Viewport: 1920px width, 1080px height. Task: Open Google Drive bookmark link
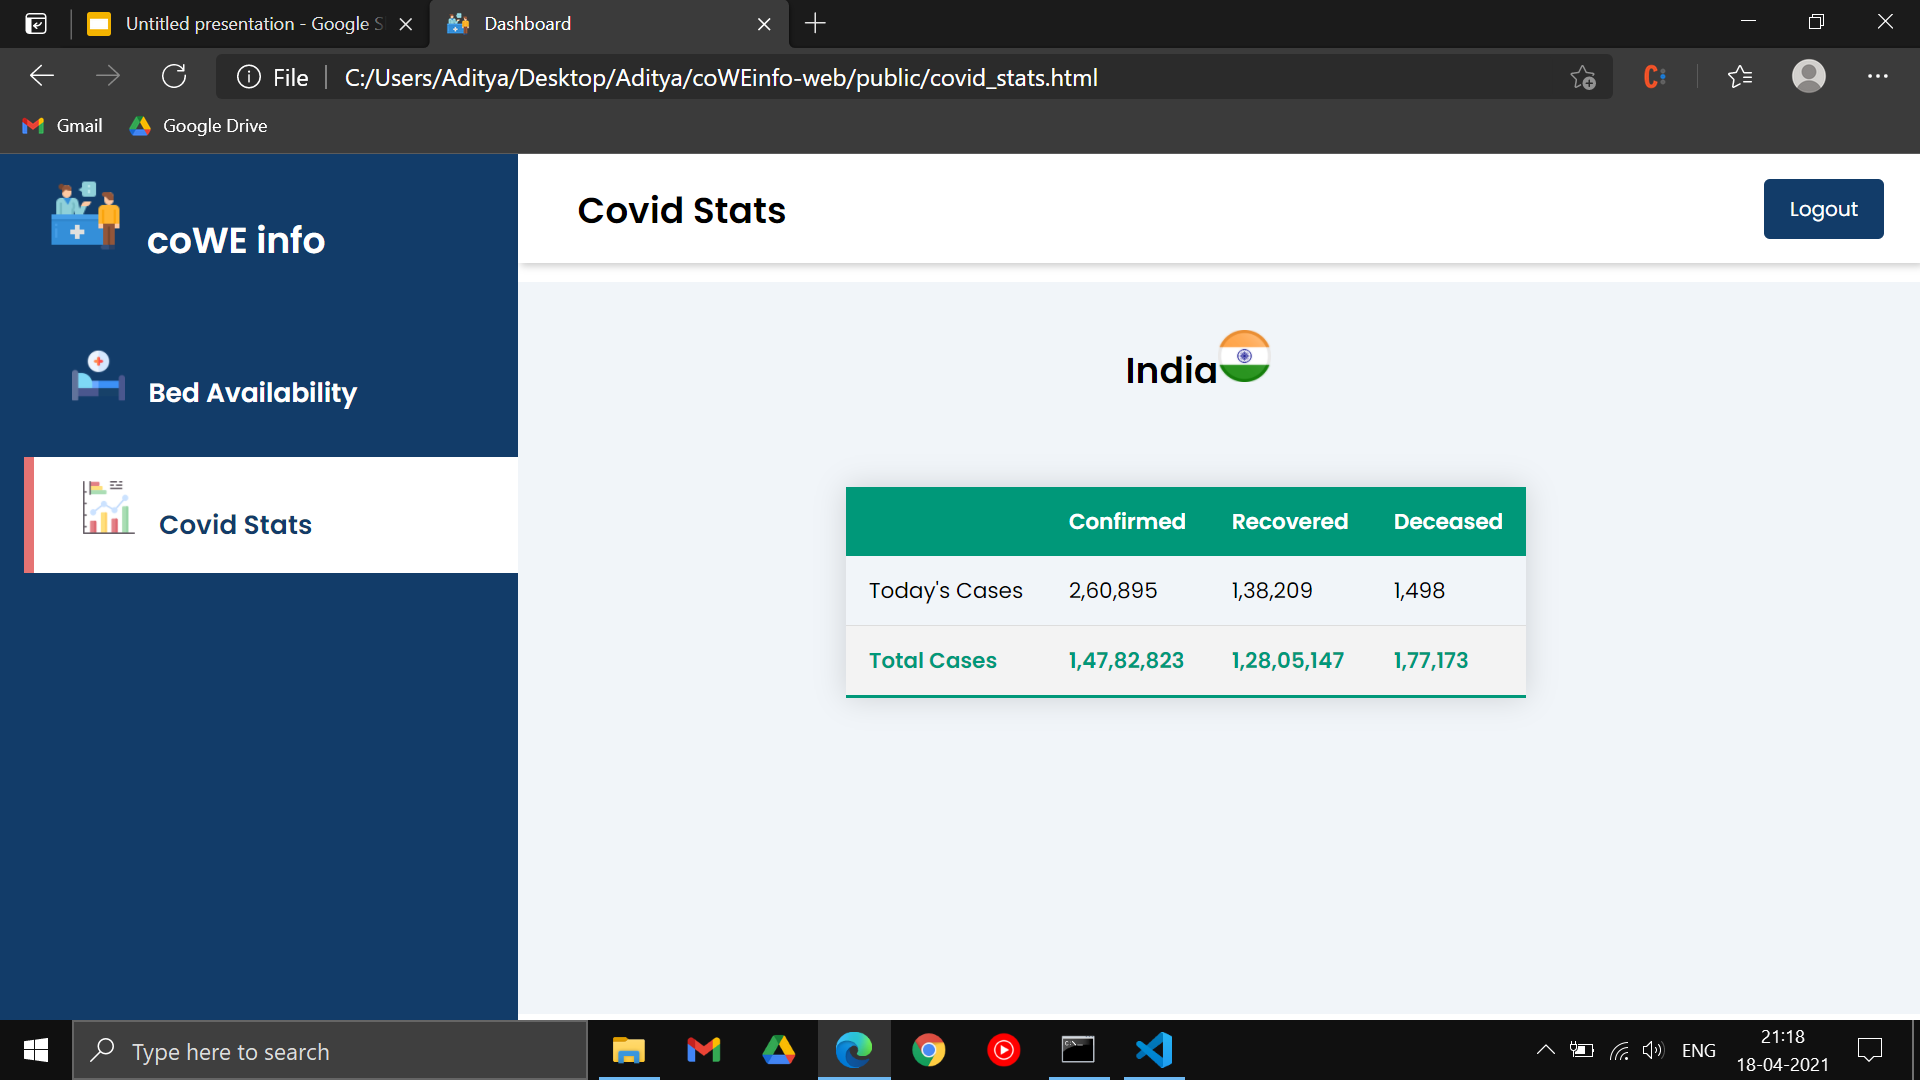[x=198, y=126]
